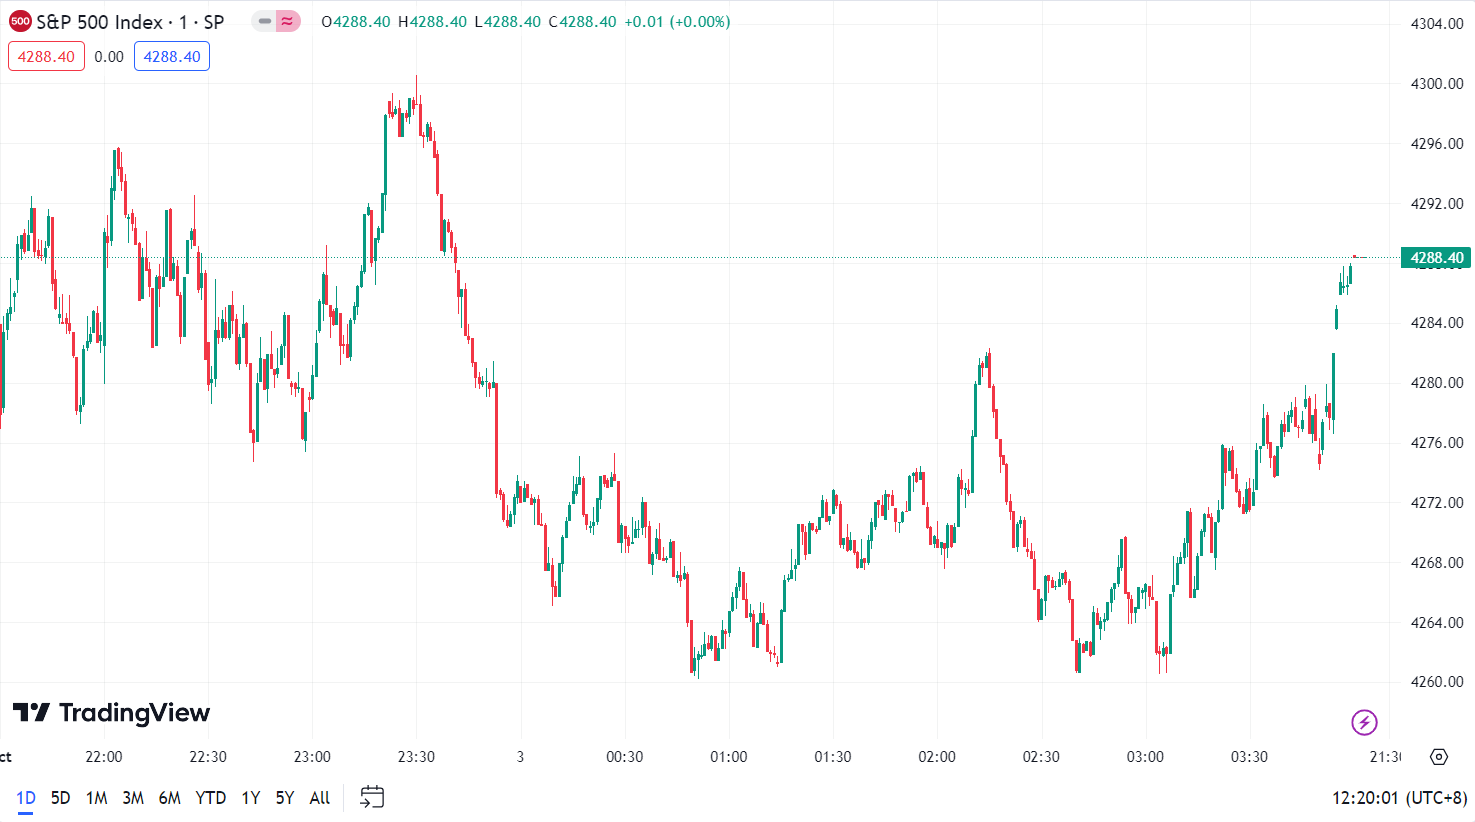This screenshot has width=1475, height=822.
Task: Click the green 4288.40 price label
Action: pyautogui.click(x=1436, y=258)
